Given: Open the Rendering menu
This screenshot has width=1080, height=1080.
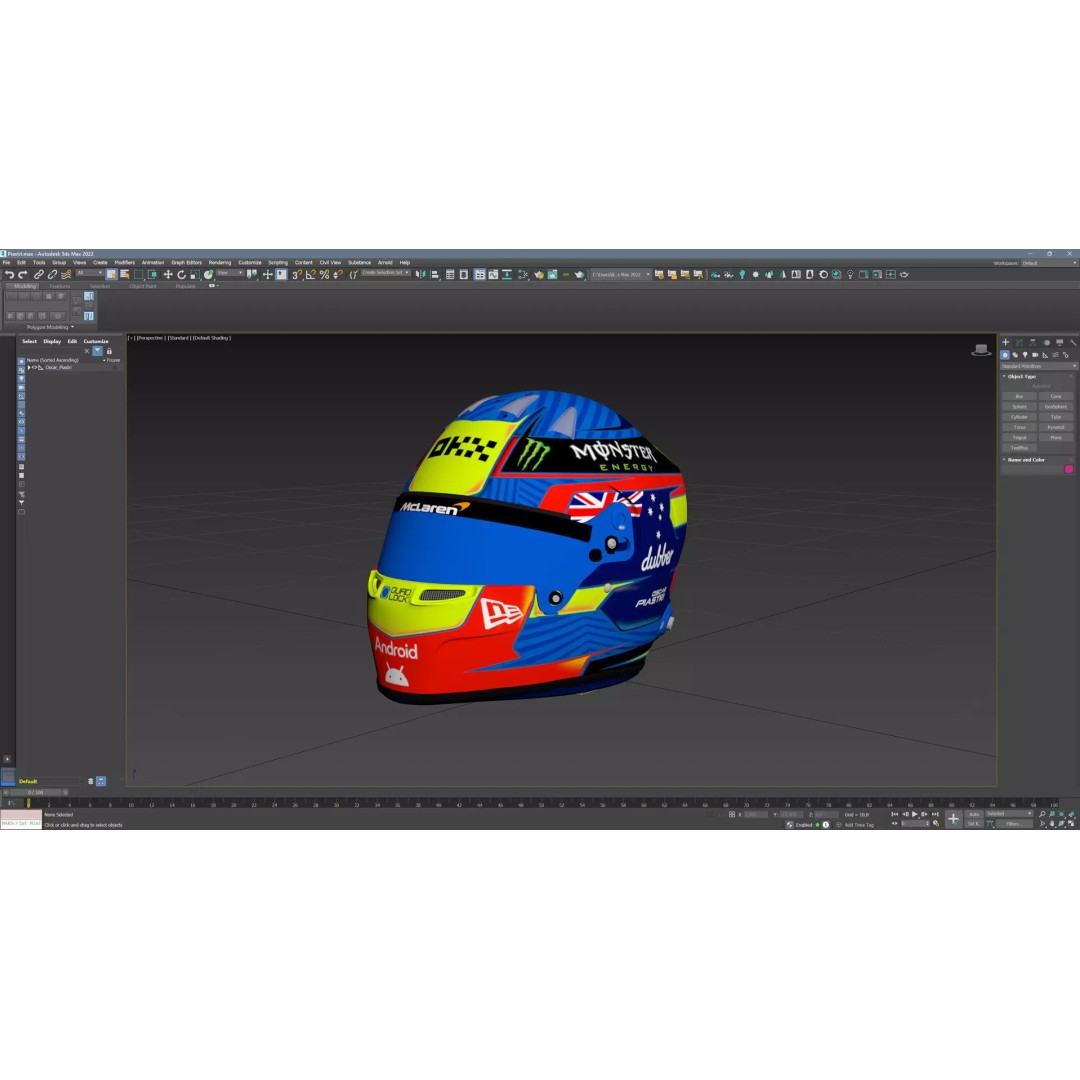Looking at the screenshot, I should point(220,263).
